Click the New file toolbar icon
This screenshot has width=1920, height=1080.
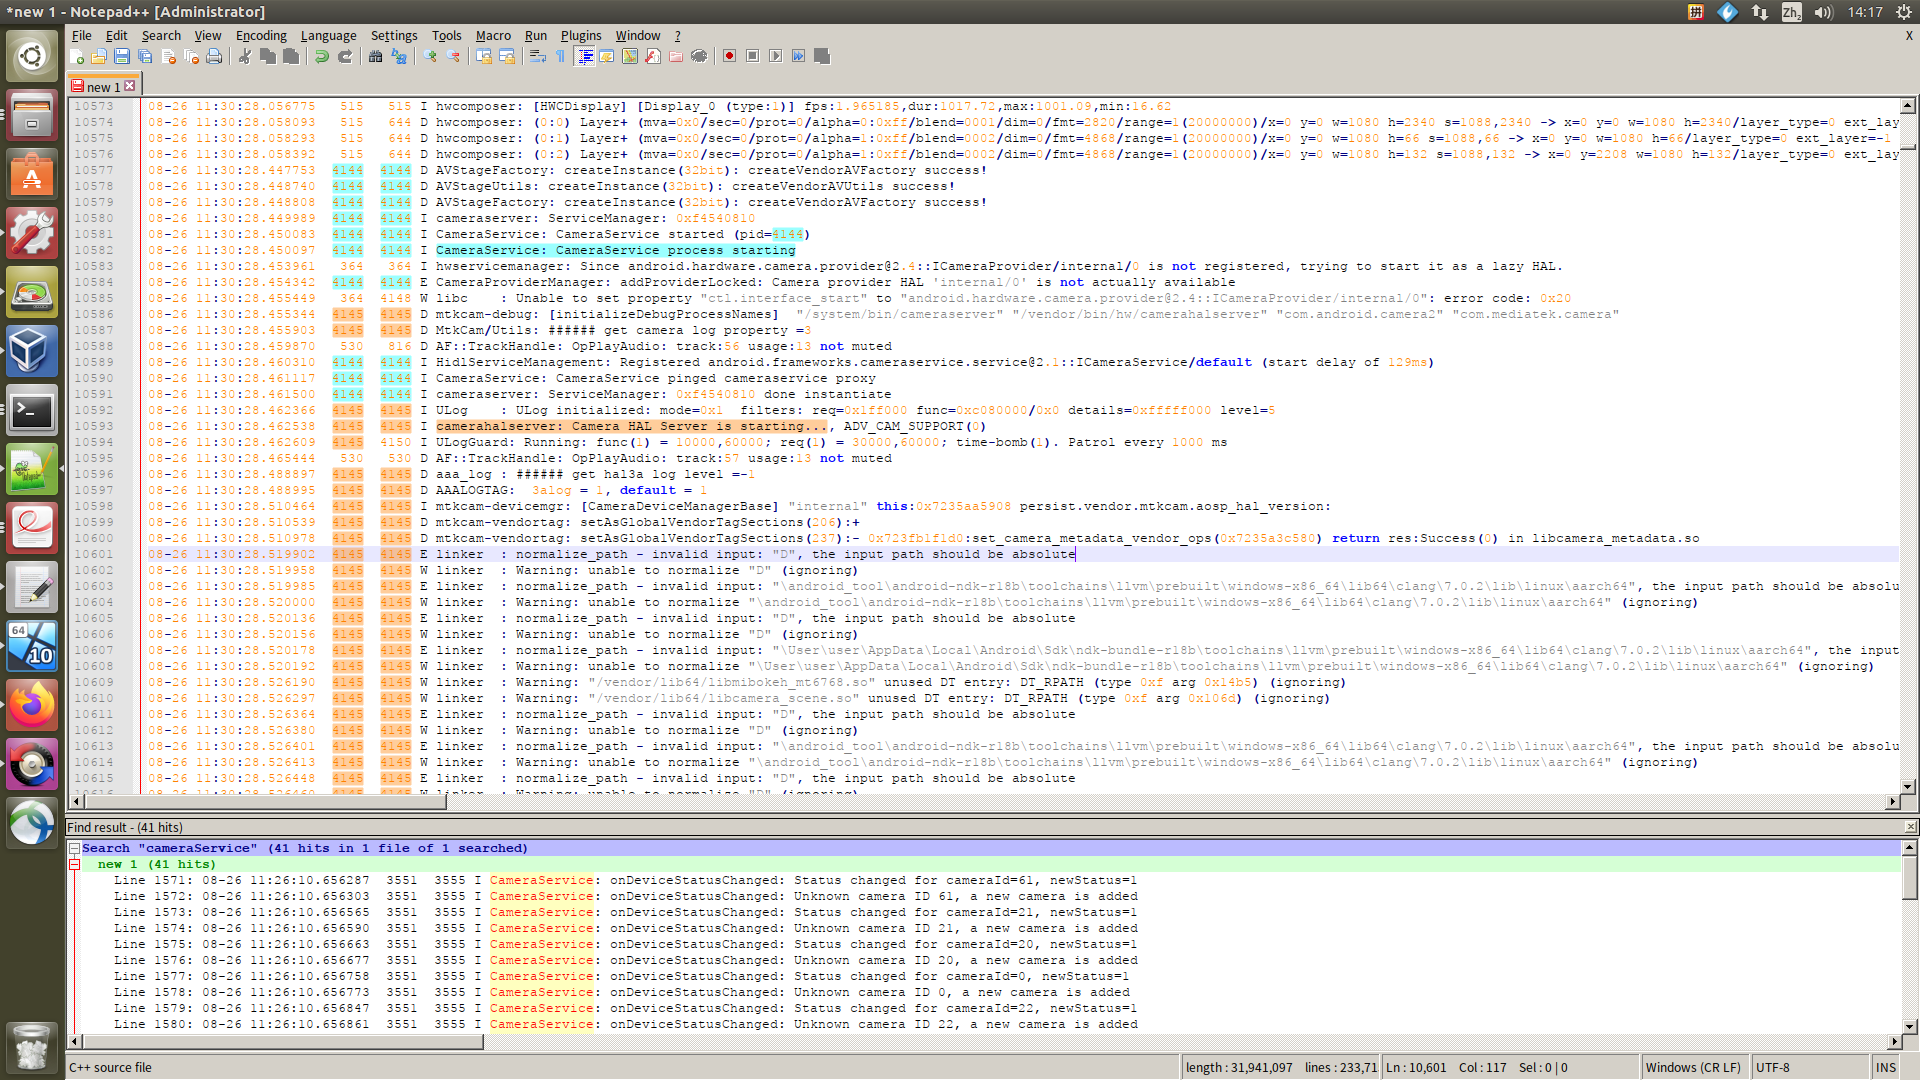[77, 57]
